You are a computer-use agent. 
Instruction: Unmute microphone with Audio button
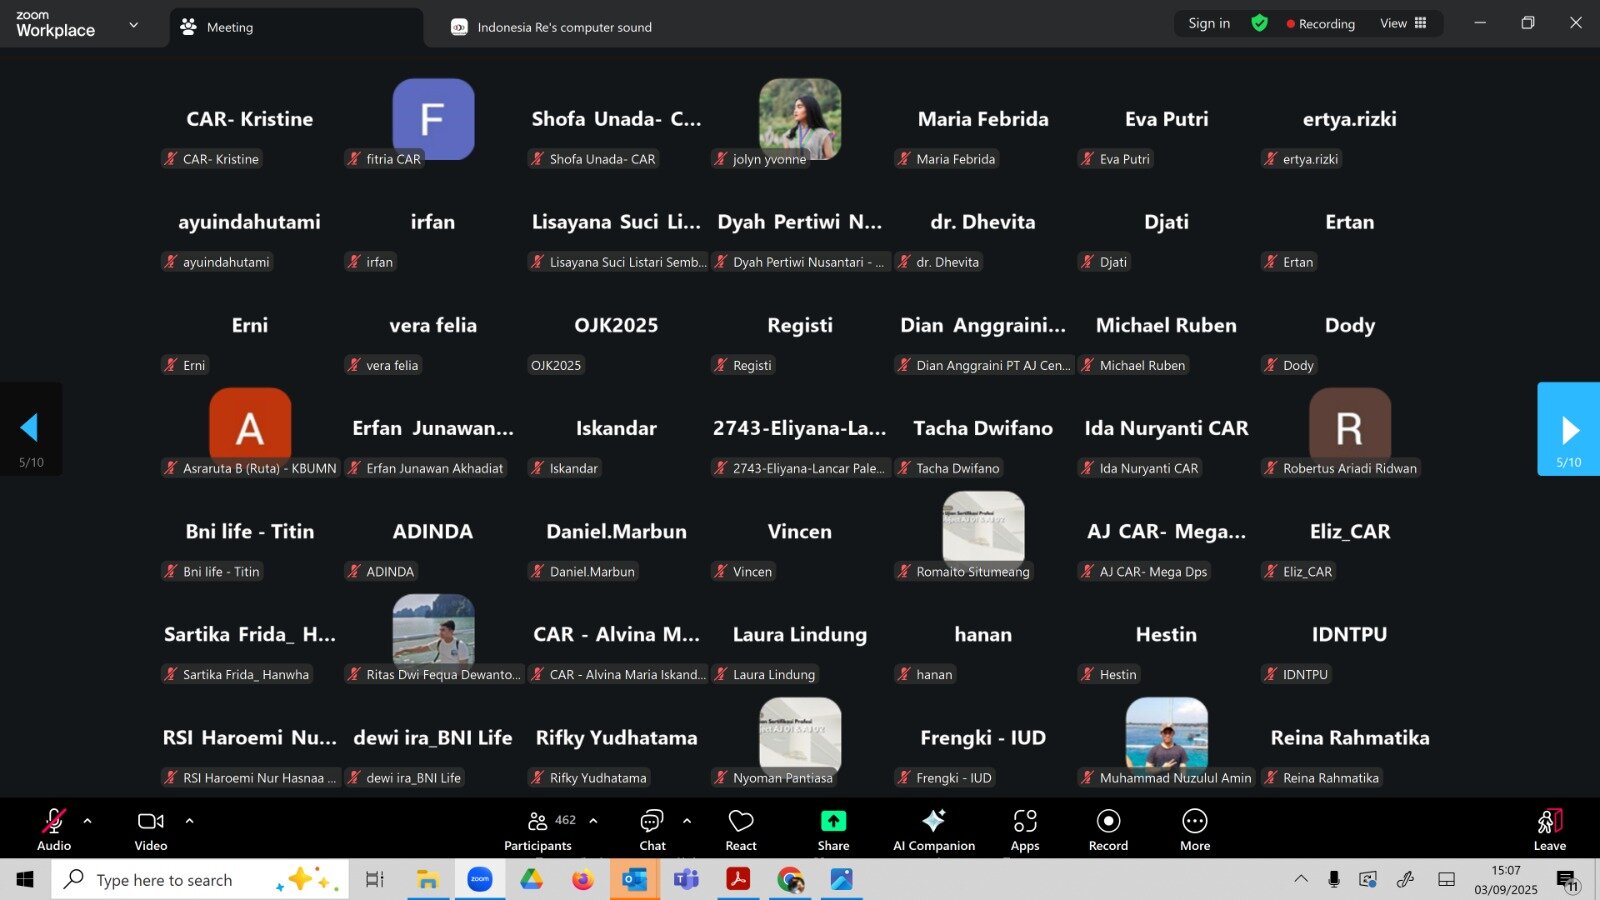click(x=54, y=829)
